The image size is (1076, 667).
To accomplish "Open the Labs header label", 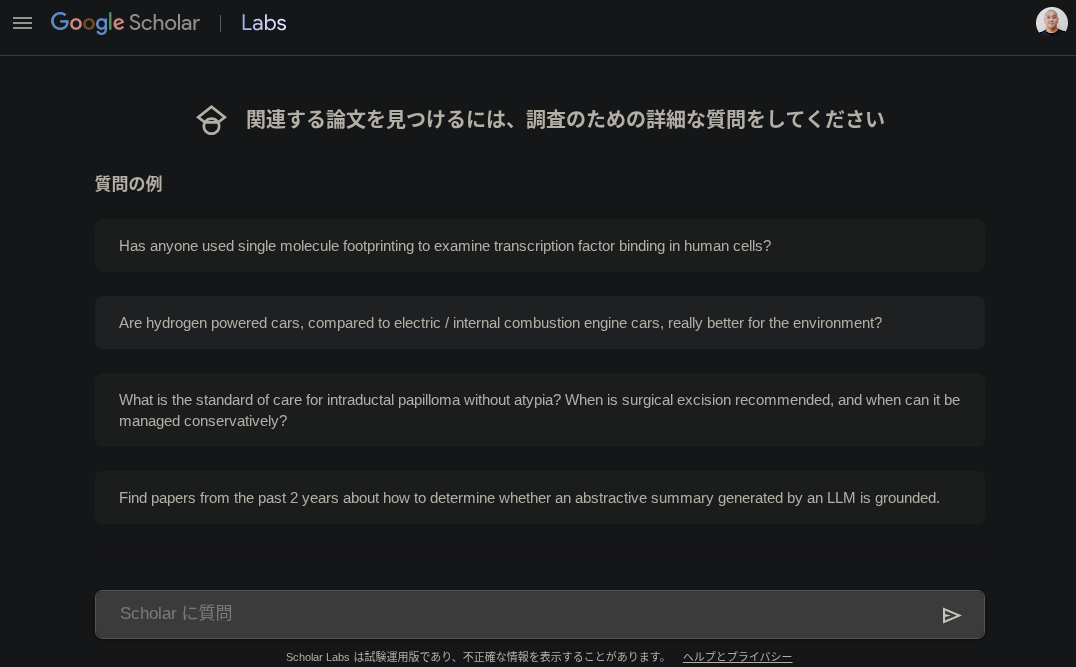I will [264, 23].
